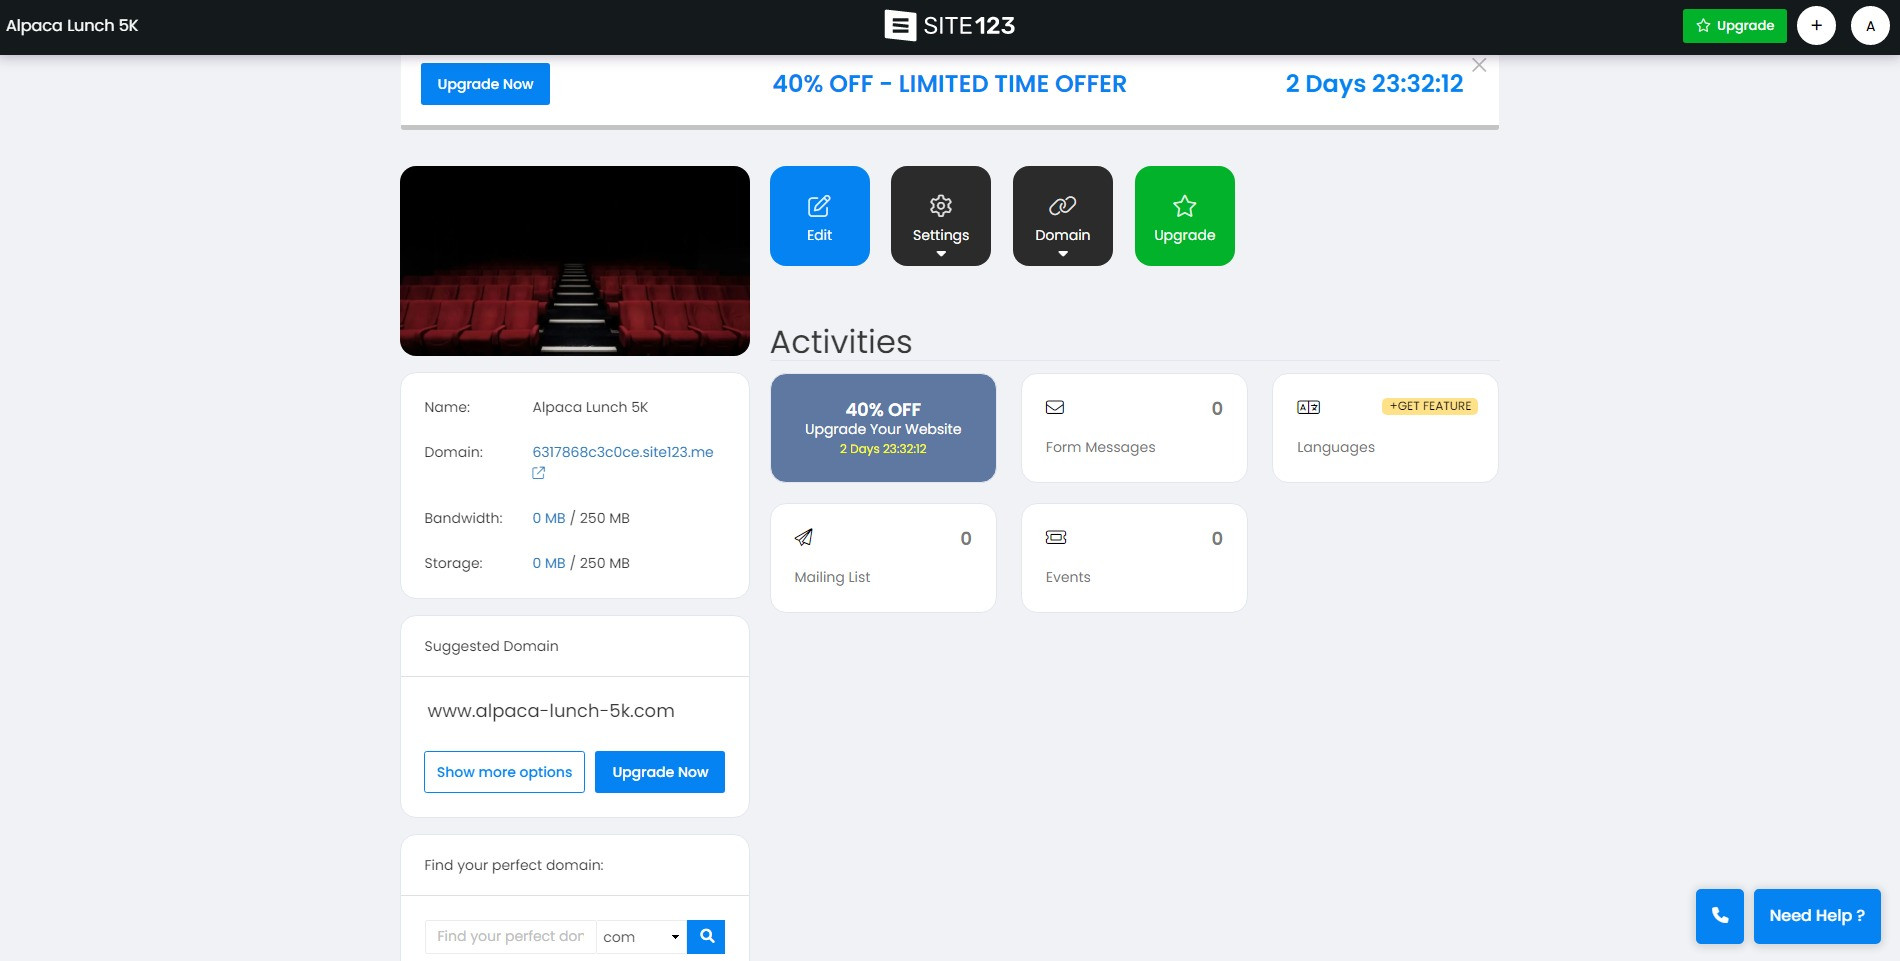Click the domain search magnifier icon

(x=706, y=937)
